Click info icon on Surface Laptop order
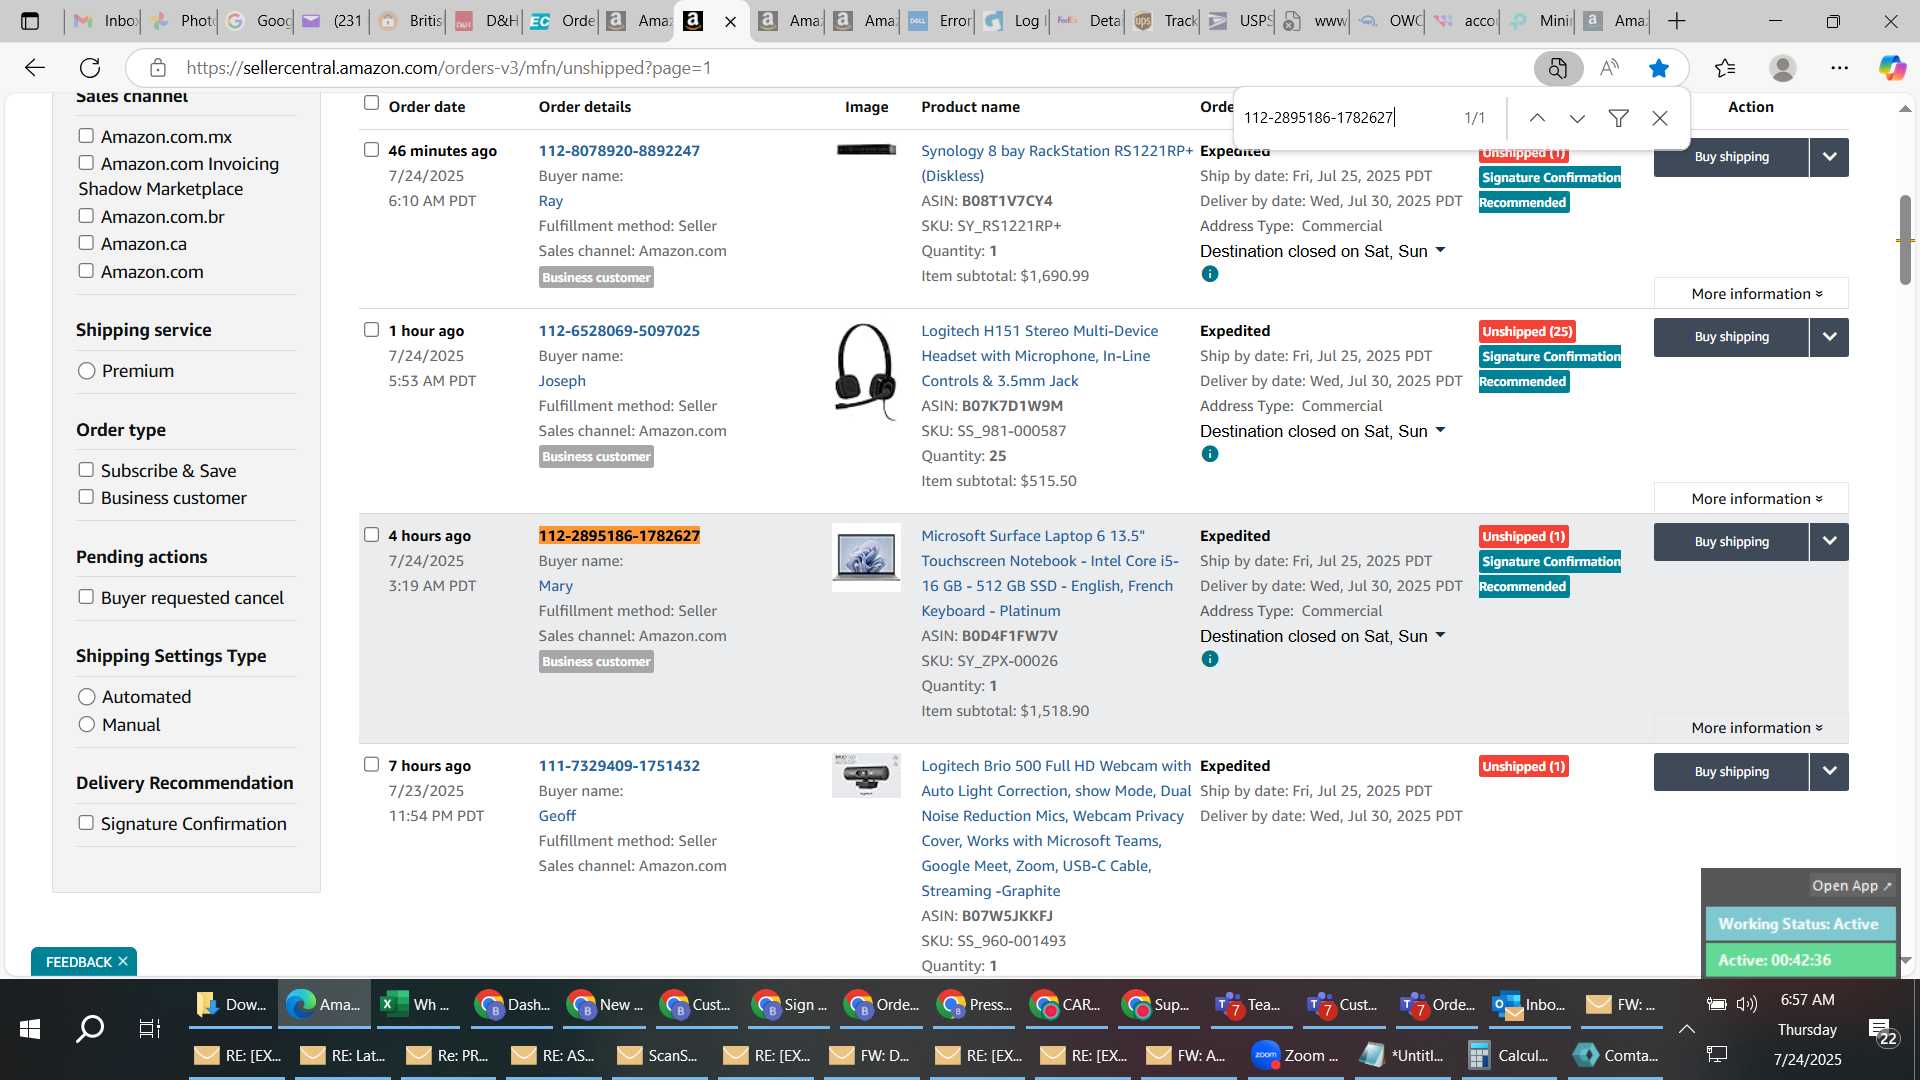Viewport: 1920px width, 1080px height. coord(1210,659)
